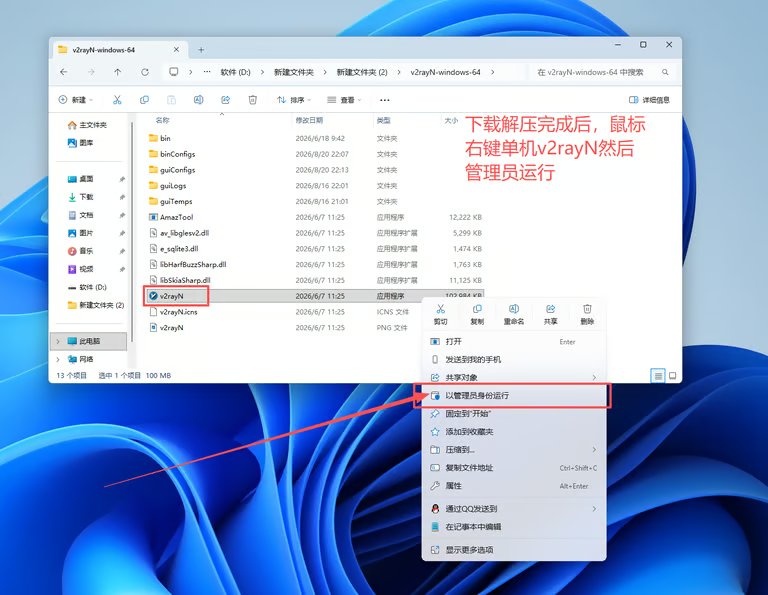The image size is (768, 595).
Task: Click the Cut icon in Explorer toolbar
Action: [117, 100]
